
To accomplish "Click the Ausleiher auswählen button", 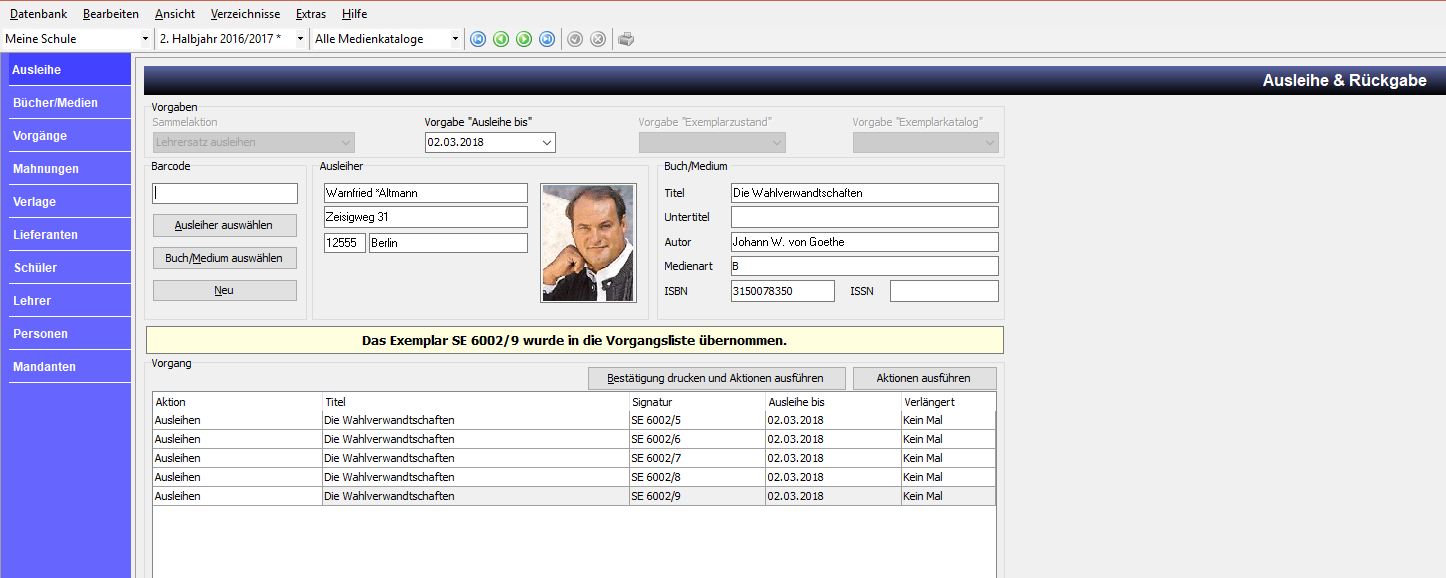I will click(x=225, y=225).
